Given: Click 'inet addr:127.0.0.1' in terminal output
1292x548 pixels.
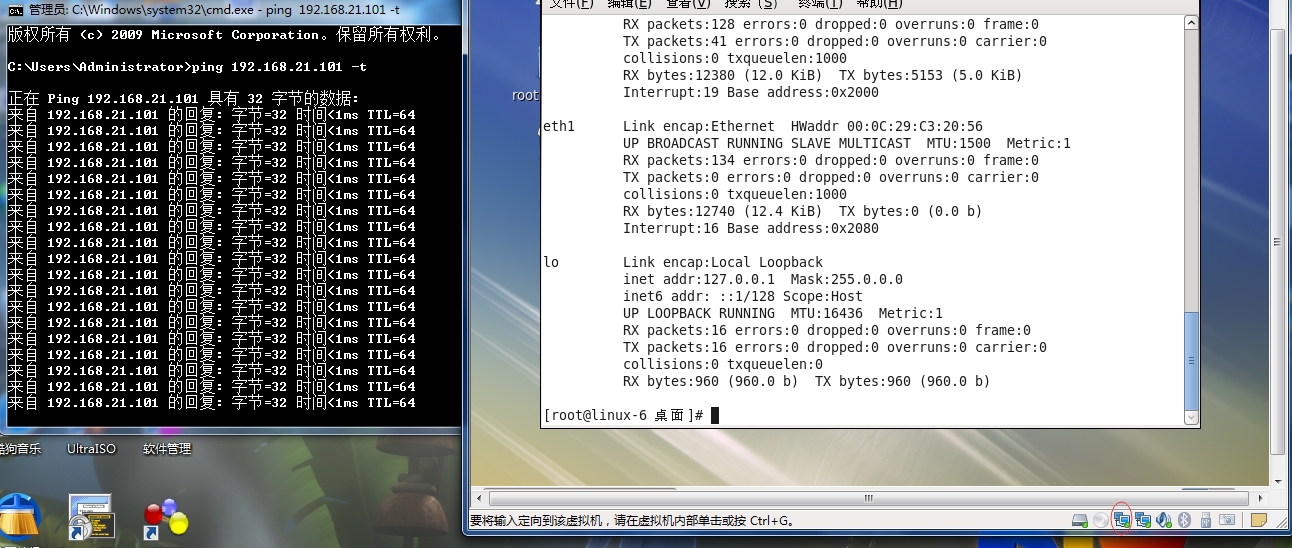Looking at the screenshot, I should pyautogui.click(x=699, y=279).
